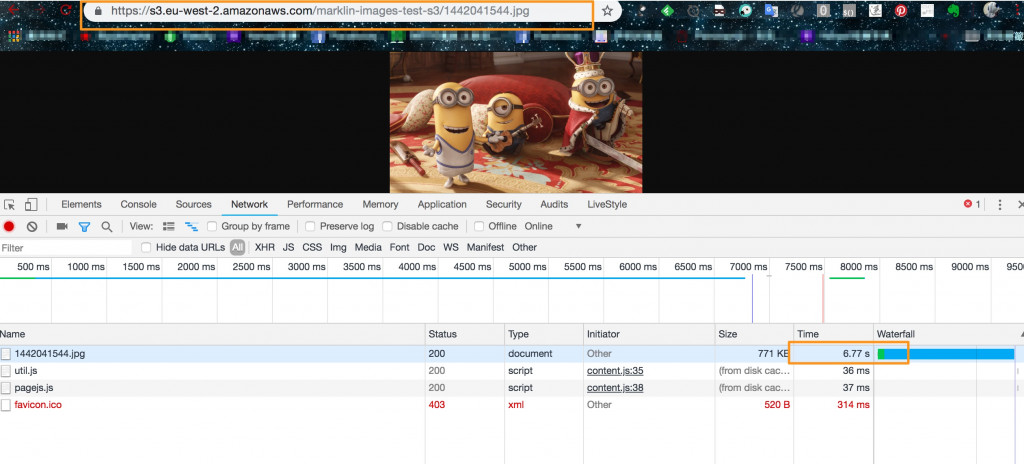The width and height of the screenshot is (1024, 464).
Task: Bookmark this page with the star icon
Action: point(607,10)
